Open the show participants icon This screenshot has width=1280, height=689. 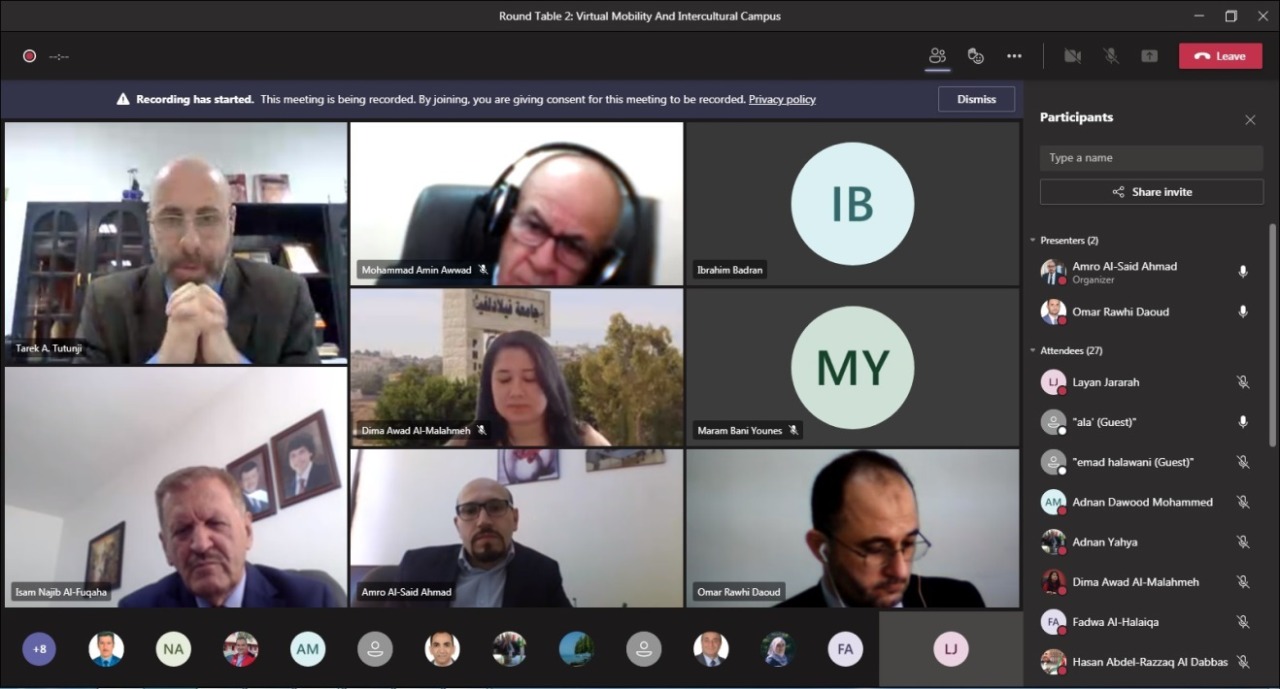937,56
